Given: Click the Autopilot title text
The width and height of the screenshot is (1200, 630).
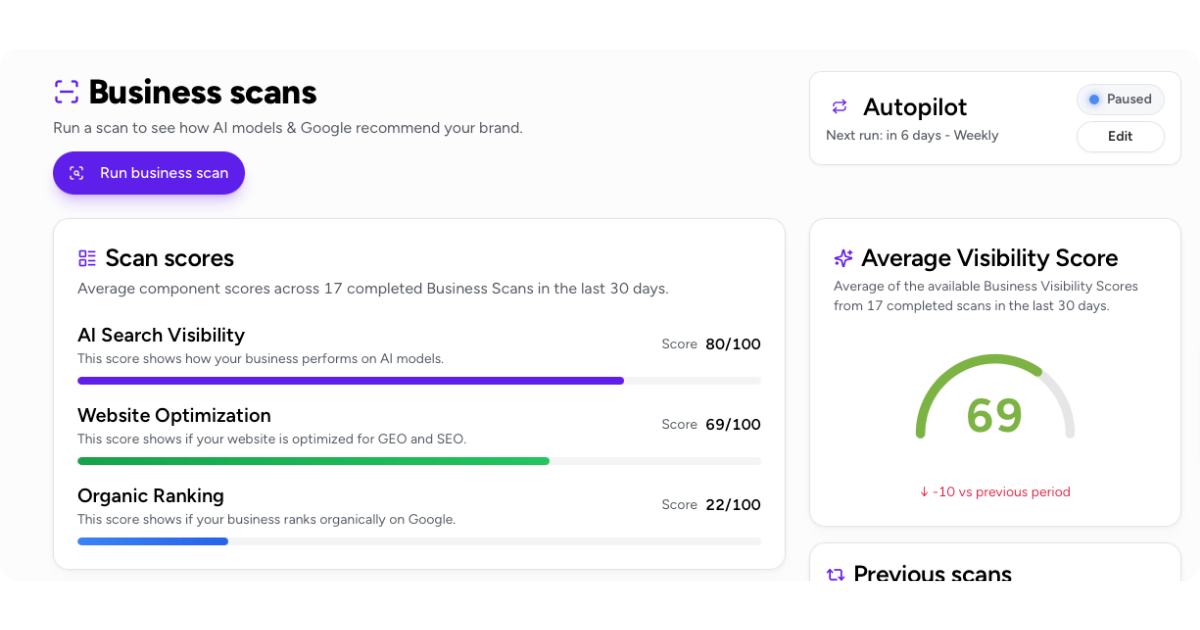Looking at the screenshot, I should pyautogui.click(x=915, y=107).
